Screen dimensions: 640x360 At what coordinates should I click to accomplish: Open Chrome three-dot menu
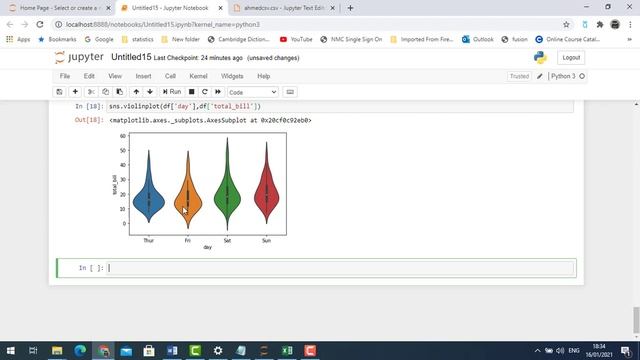[x=630, y=24]
